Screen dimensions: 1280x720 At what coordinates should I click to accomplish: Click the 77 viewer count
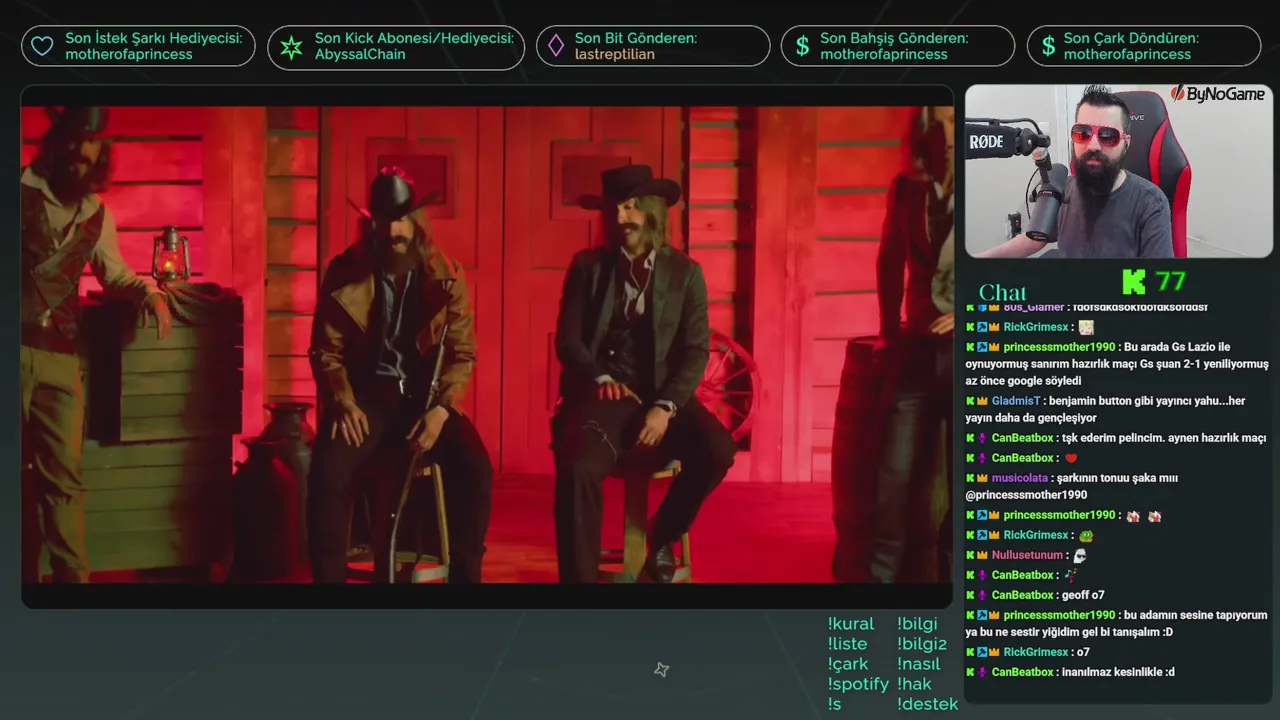[1170, 281]
